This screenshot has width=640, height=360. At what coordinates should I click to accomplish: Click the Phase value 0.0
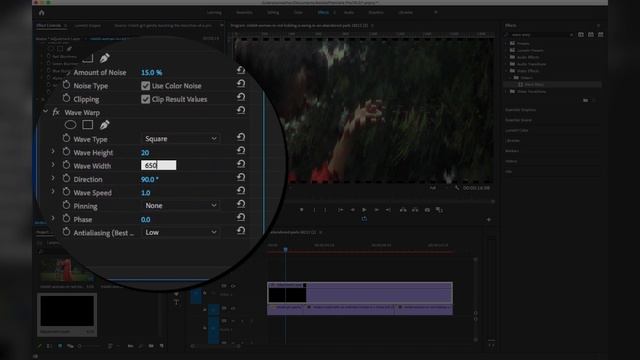pyautogui.click(x=146, y=220)
